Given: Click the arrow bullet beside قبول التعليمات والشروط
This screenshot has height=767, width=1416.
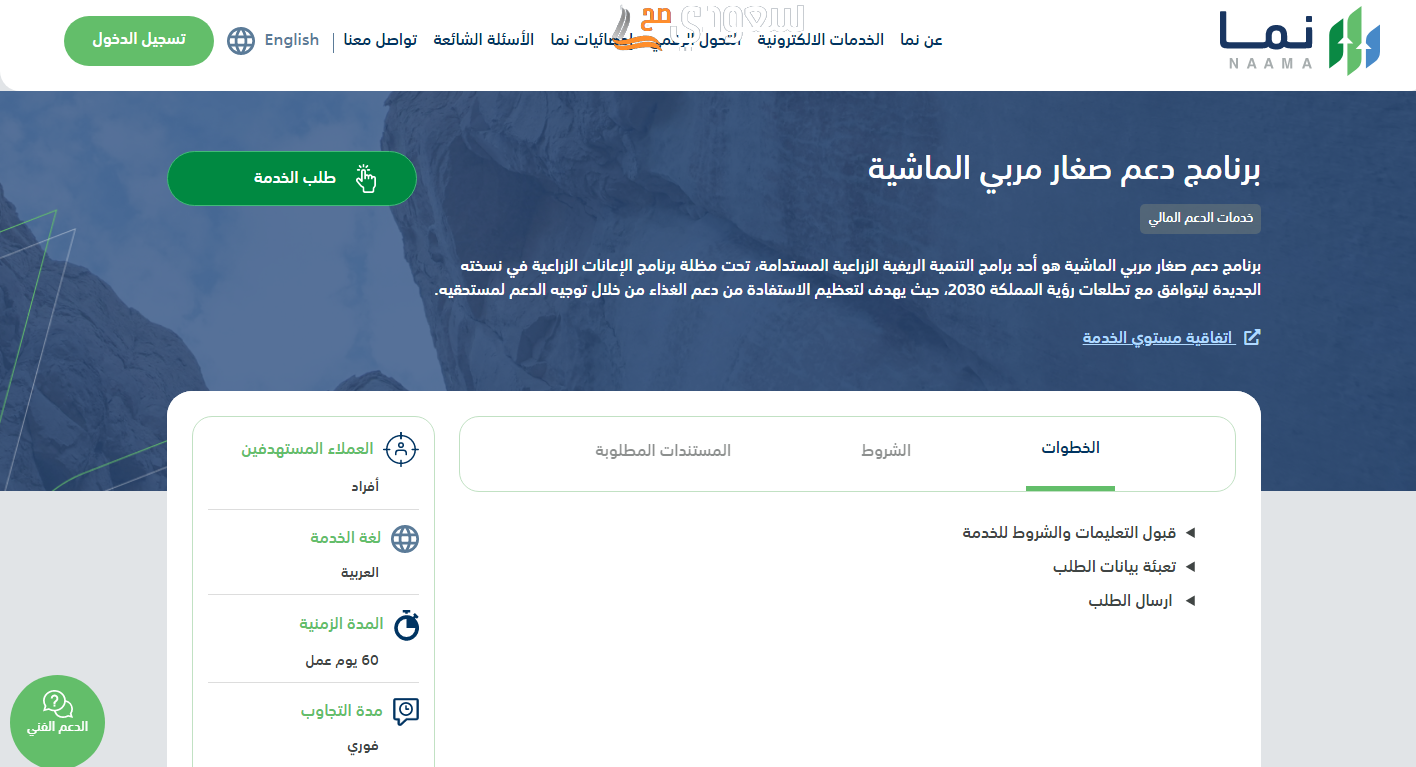Looking at the screenshot, I should coord(1190,533).
